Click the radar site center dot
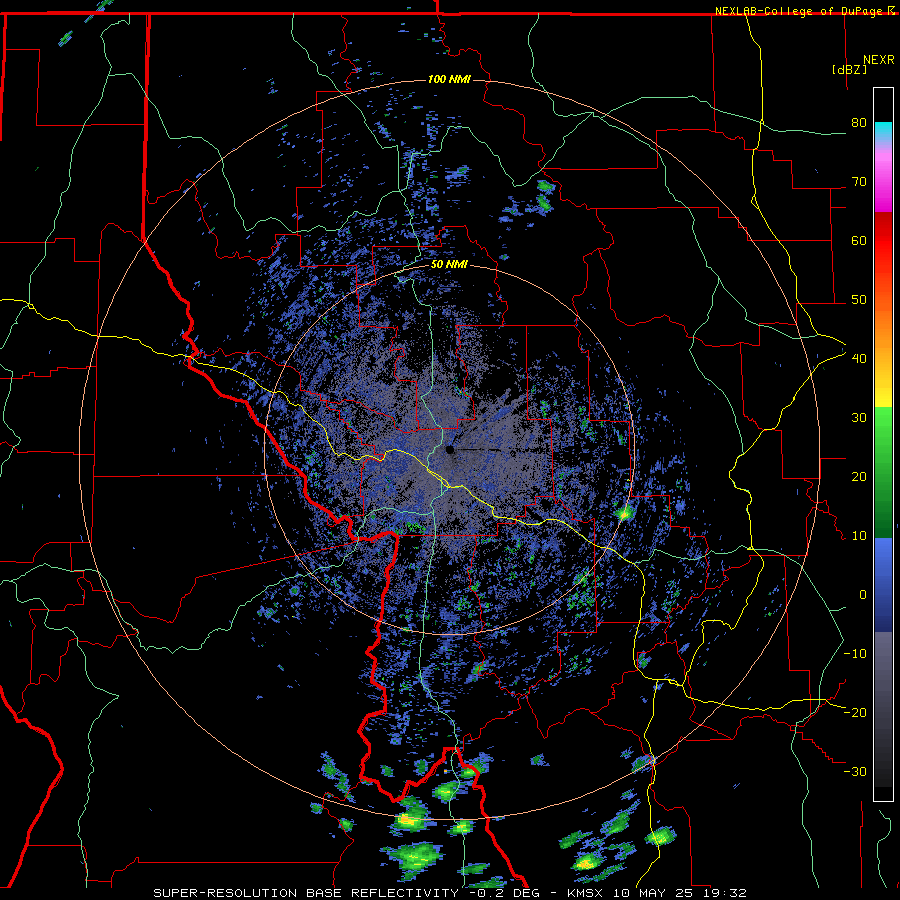 449,450
